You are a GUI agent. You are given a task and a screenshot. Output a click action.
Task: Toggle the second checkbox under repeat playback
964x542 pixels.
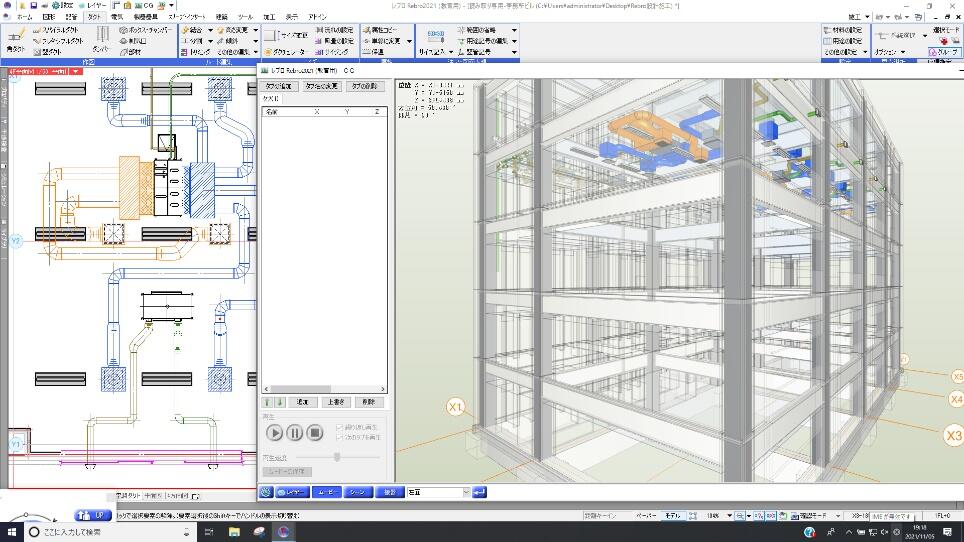[339, 438]
